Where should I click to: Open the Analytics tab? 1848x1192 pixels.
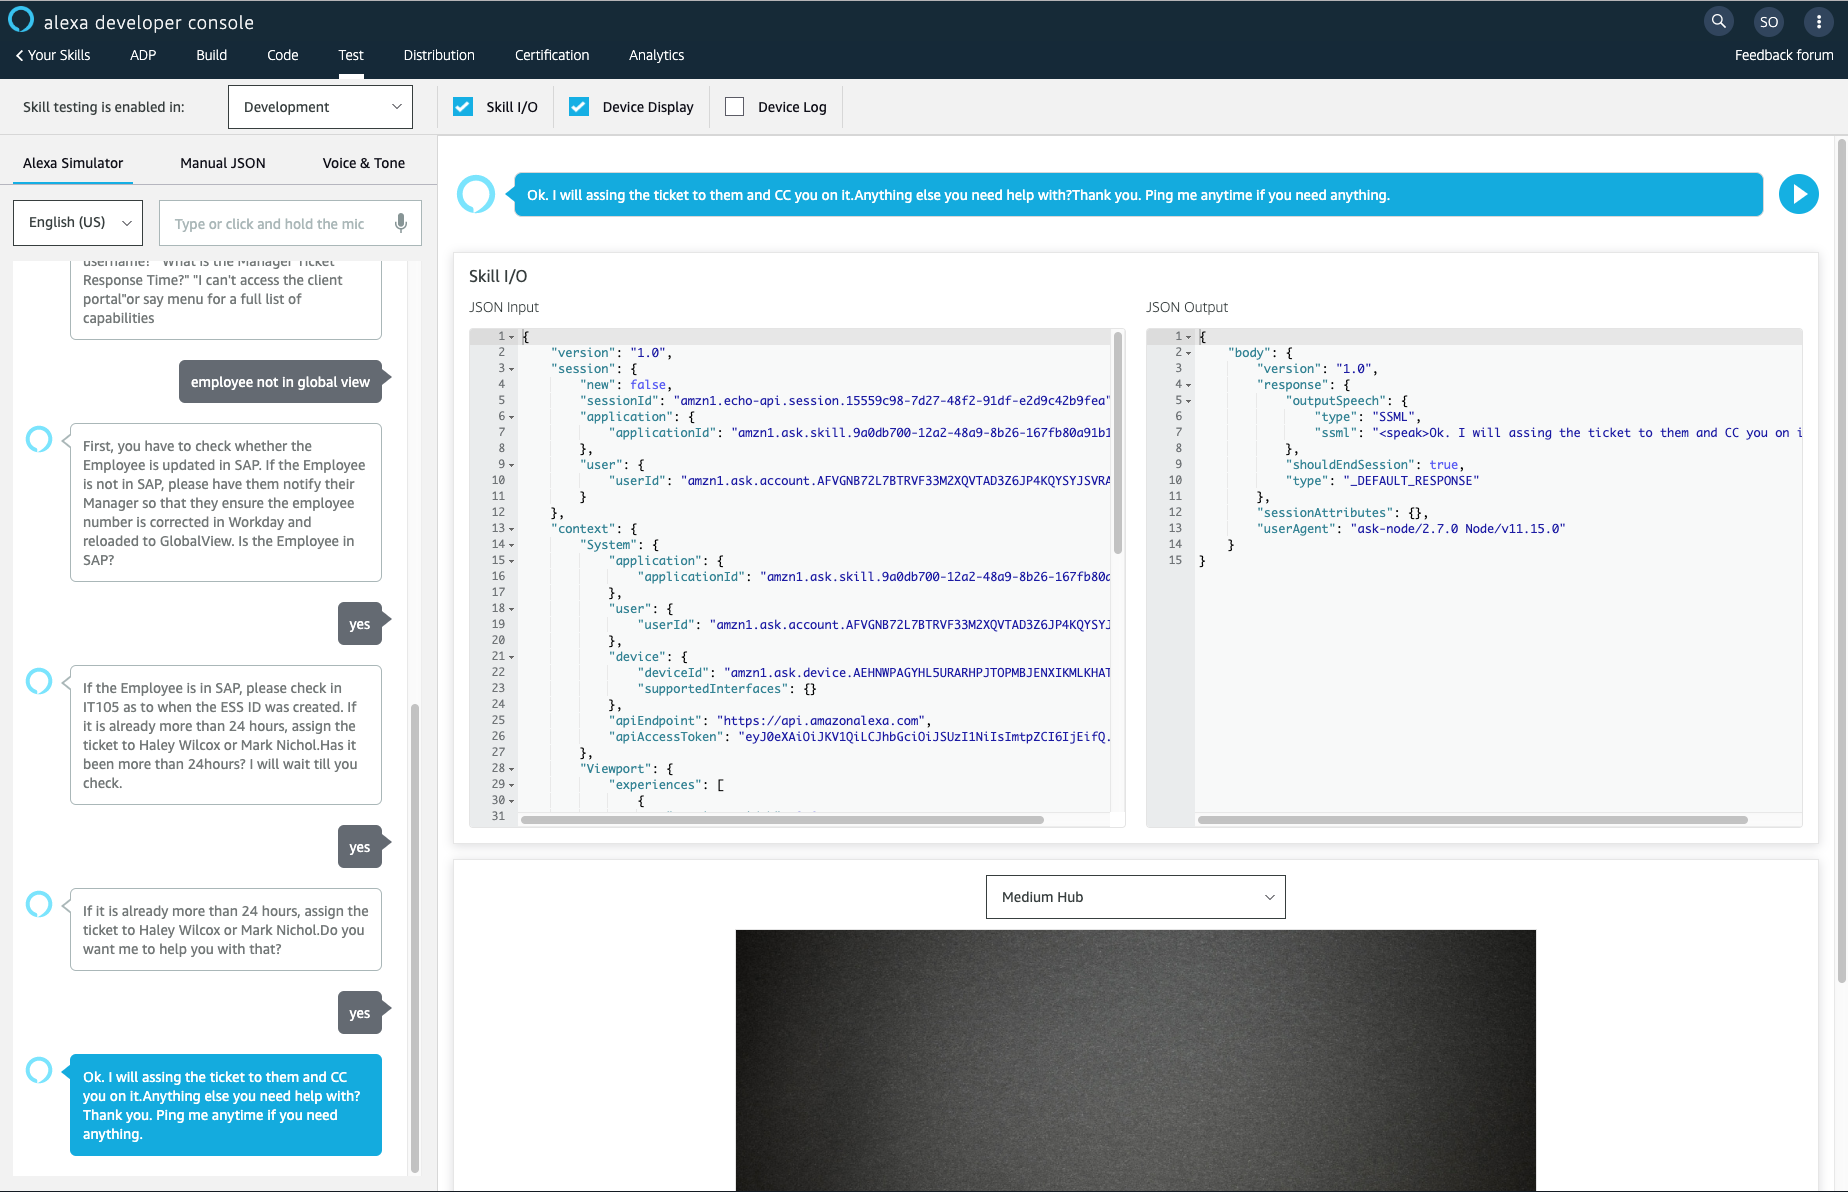(x=657, y=55)
